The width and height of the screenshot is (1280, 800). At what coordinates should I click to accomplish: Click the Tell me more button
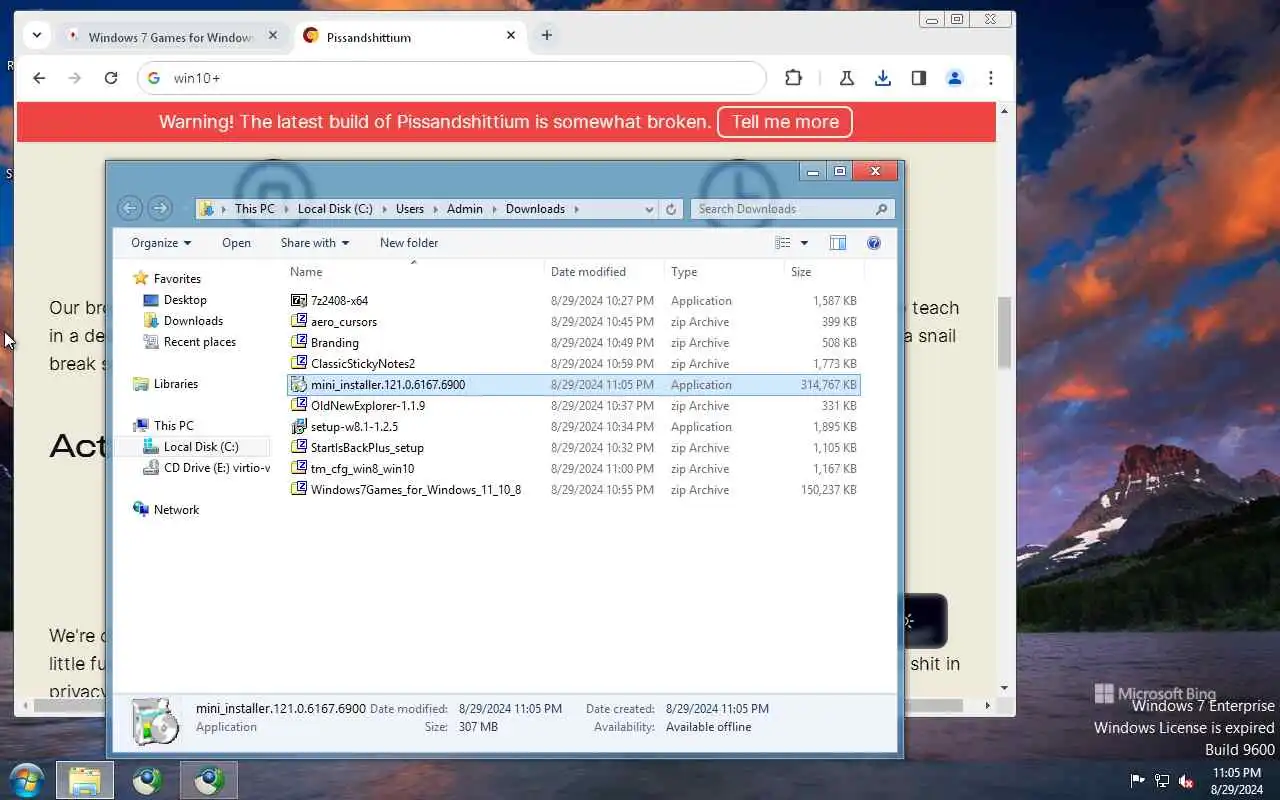tap(785, 122)
